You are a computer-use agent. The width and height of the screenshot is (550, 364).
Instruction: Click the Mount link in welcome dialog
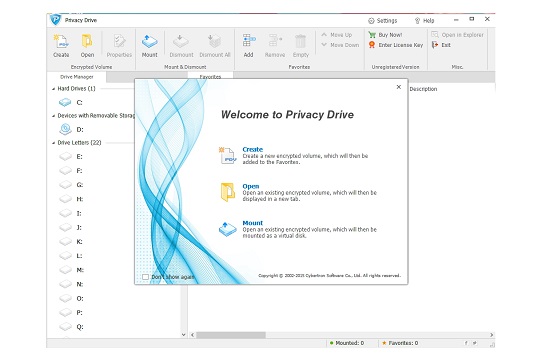(x=253, y=223)
